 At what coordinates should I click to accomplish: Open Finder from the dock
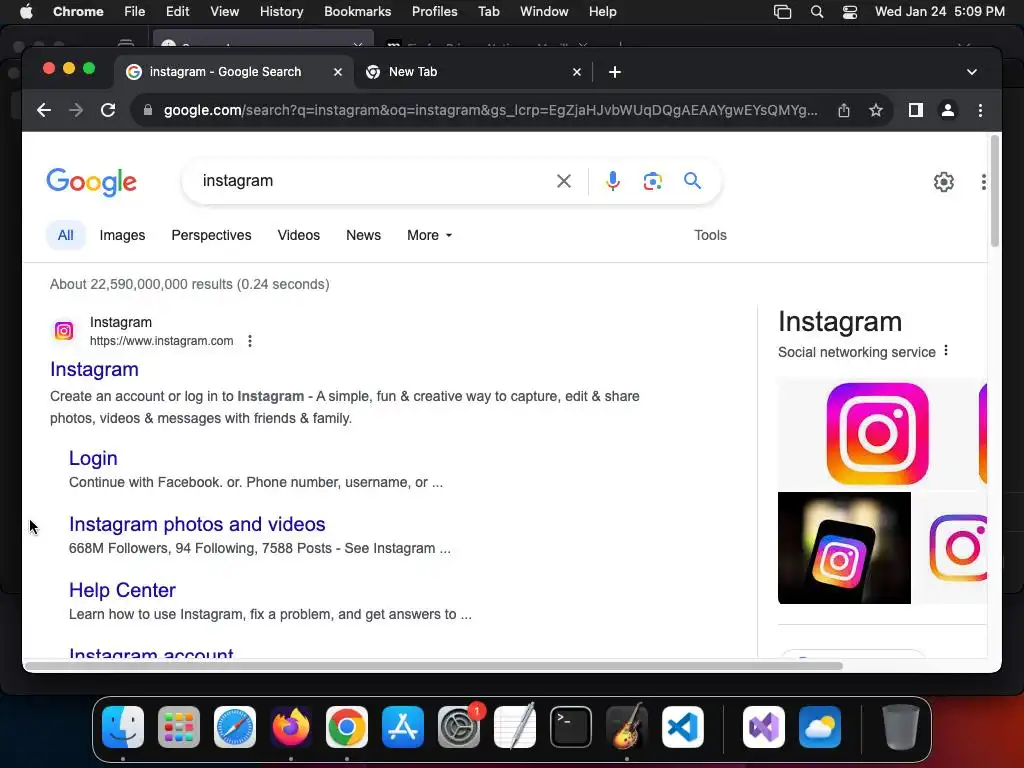click(x=123, y=727)
